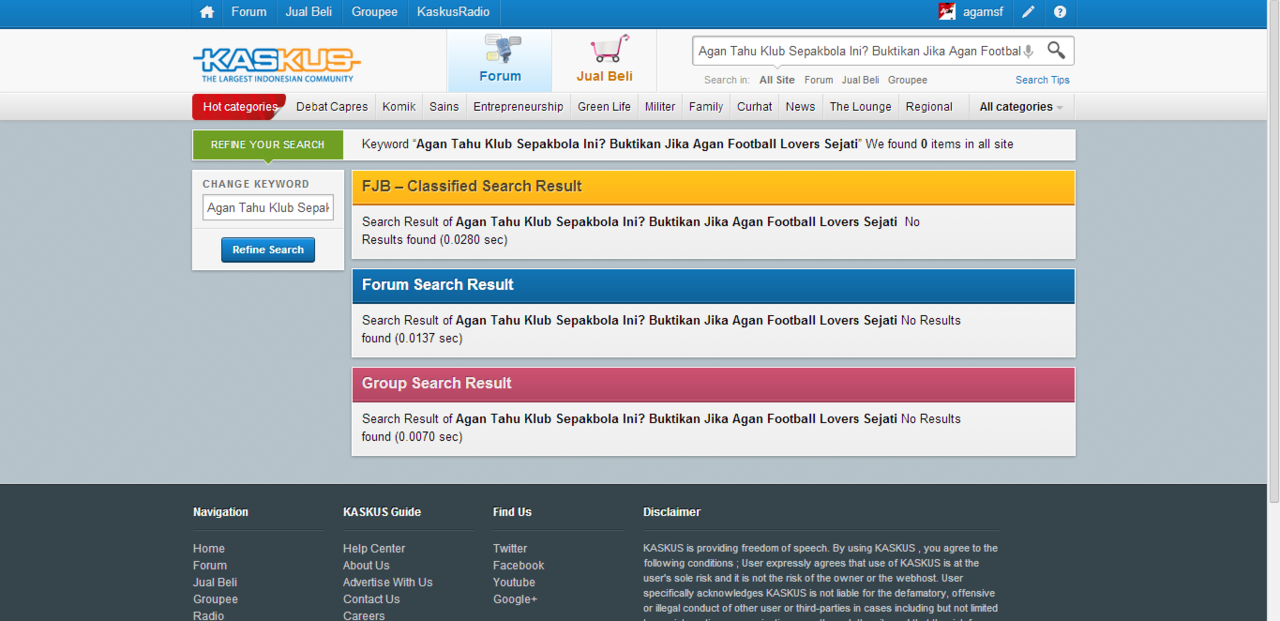
Task: Open Groupee in the top navigation bar
Action: click(375, 12)
